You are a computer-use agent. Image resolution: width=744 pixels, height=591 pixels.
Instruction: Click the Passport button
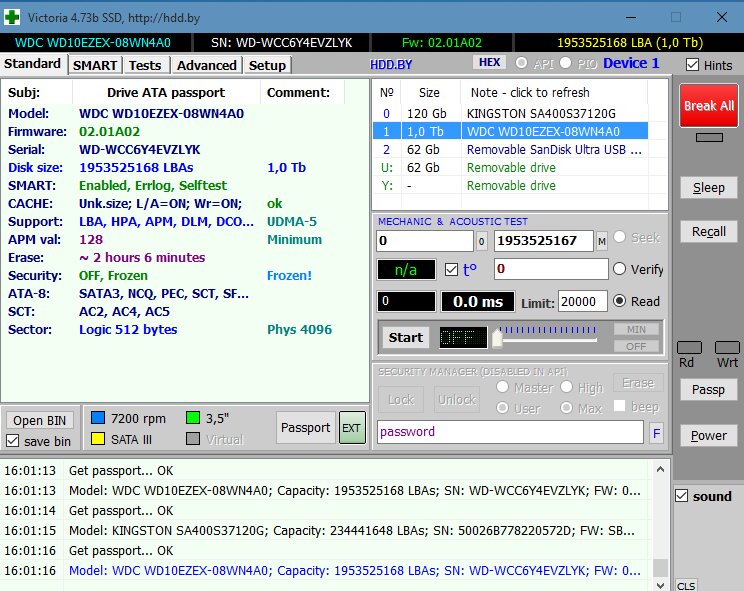pos(306,428)
